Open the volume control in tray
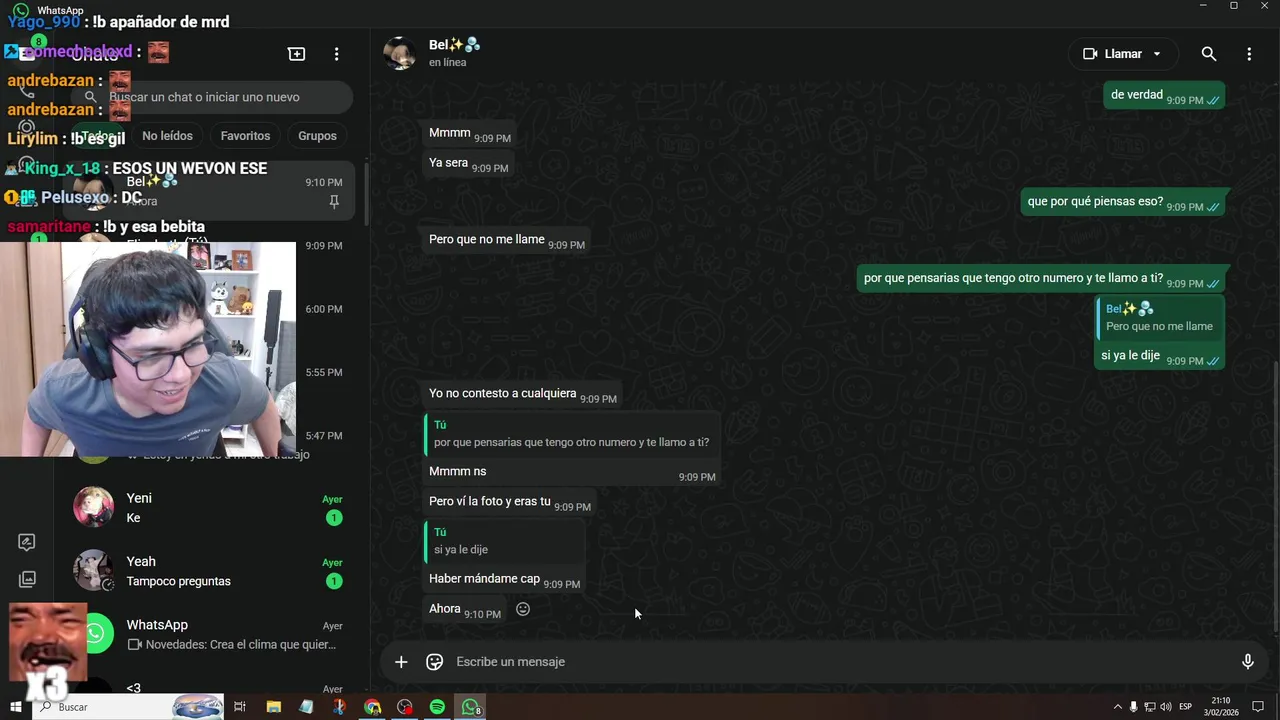 pyautogui.click(x=1165, y=707)
